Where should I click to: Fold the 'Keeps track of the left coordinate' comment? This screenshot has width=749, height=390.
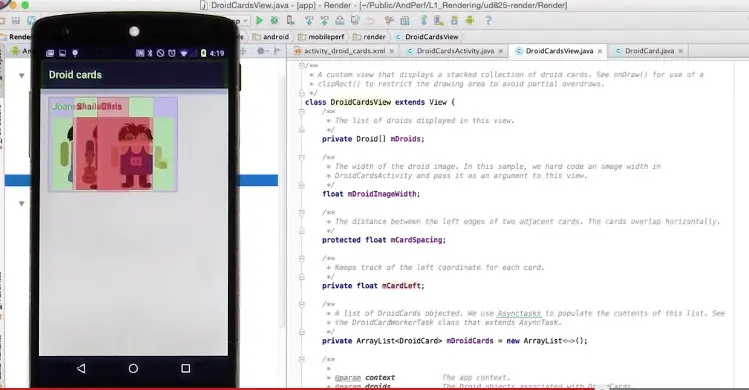tap(301, 259)
